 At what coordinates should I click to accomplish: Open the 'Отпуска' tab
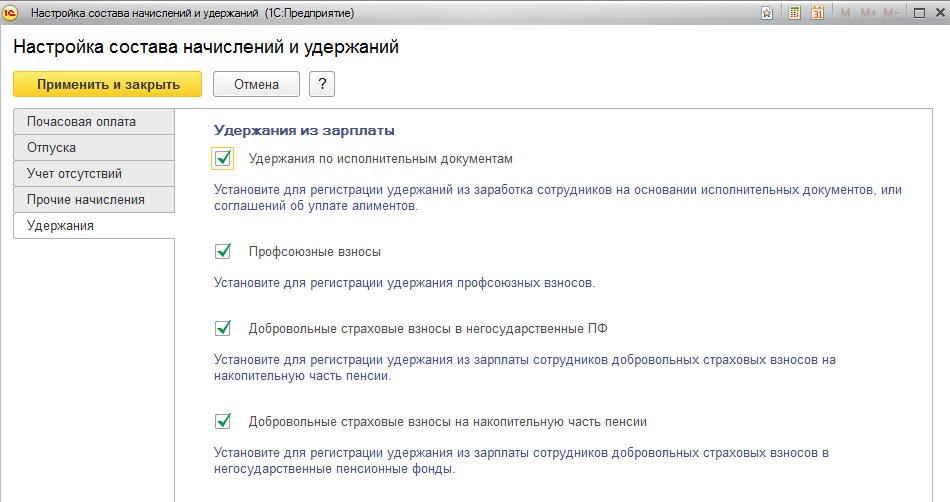[94, 148]
